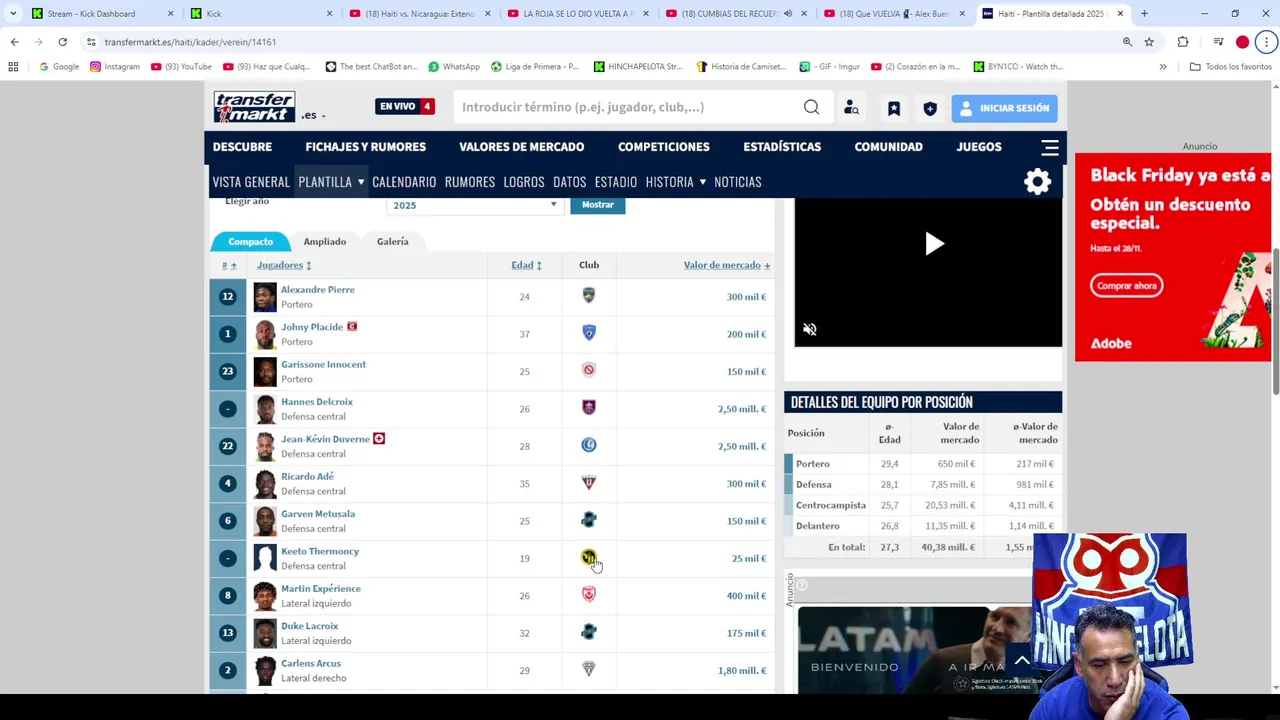Switch to the Compacto view tab
Image resolution: width=1280 pixels, height=720 pixels.
click(250, 241)
